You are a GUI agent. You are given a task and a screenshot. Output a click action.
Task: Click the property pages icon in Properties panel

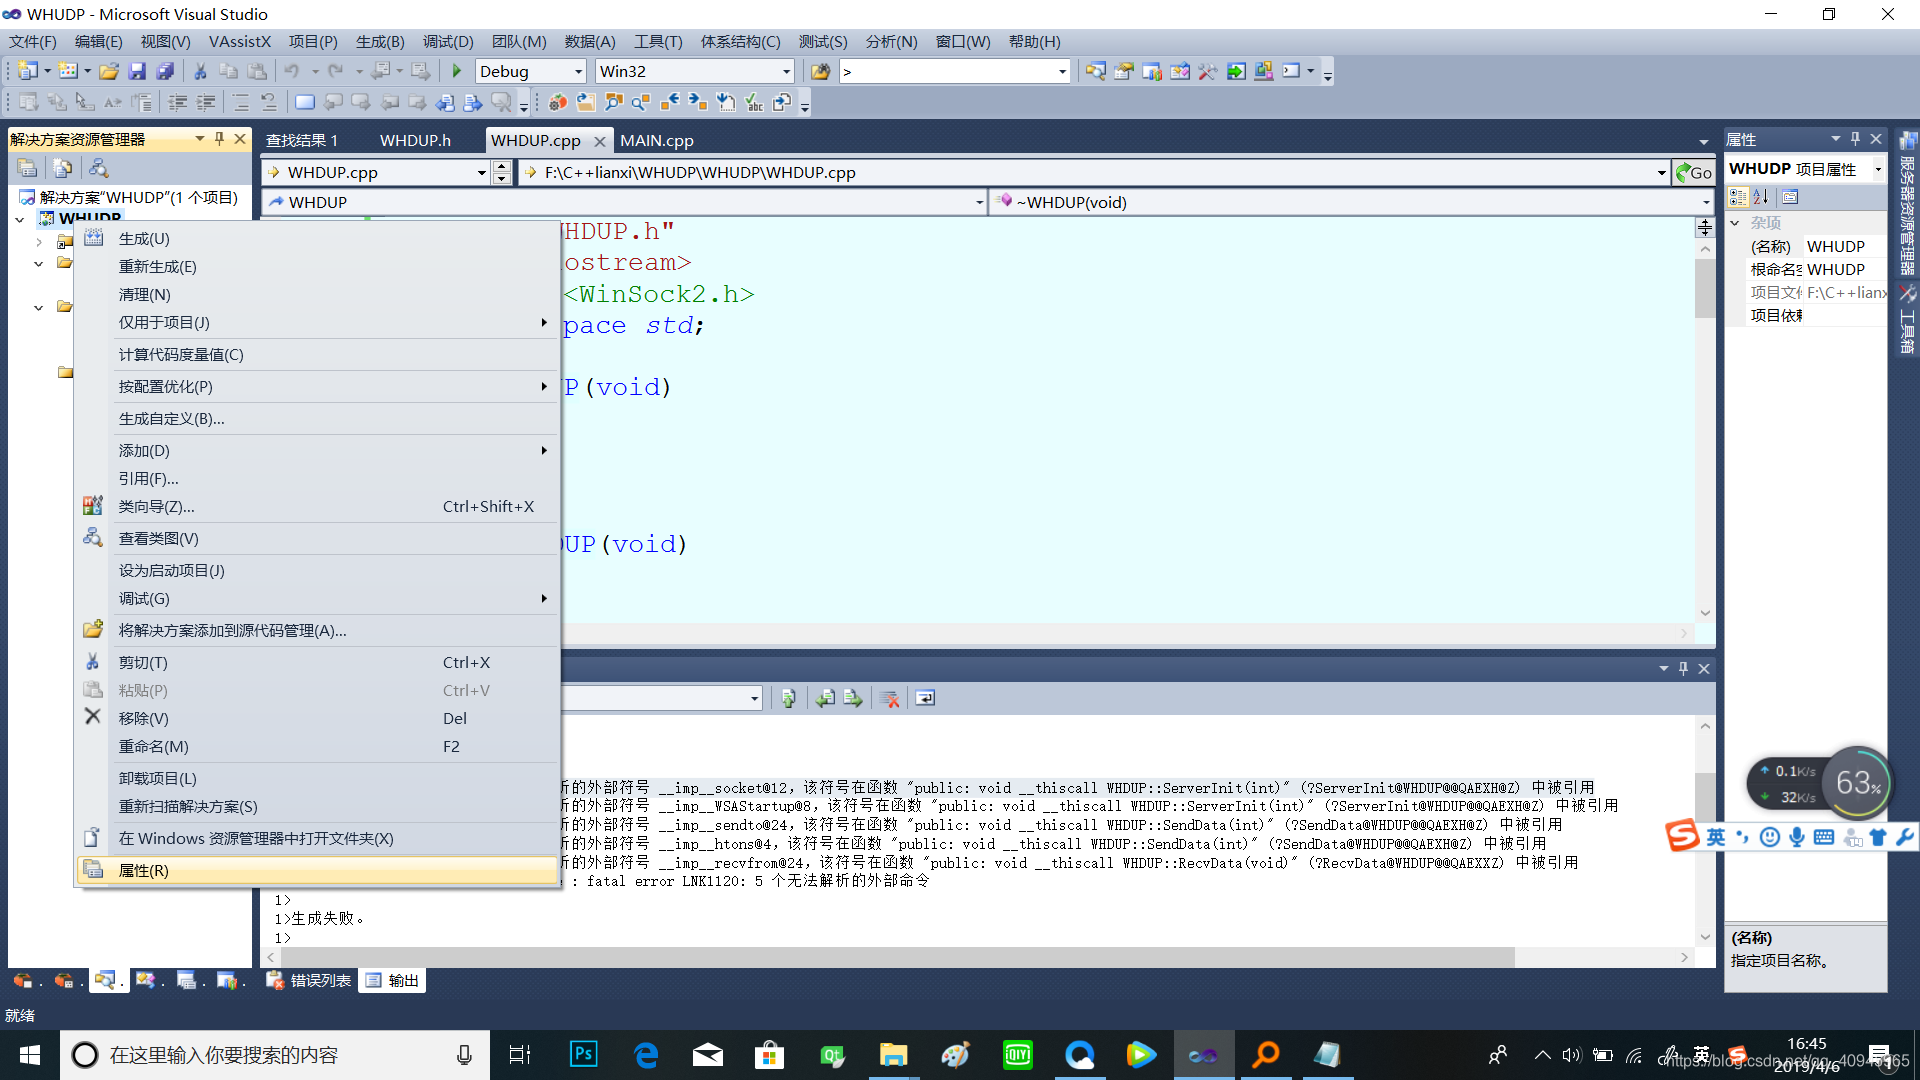click(x=1790, y=197)
